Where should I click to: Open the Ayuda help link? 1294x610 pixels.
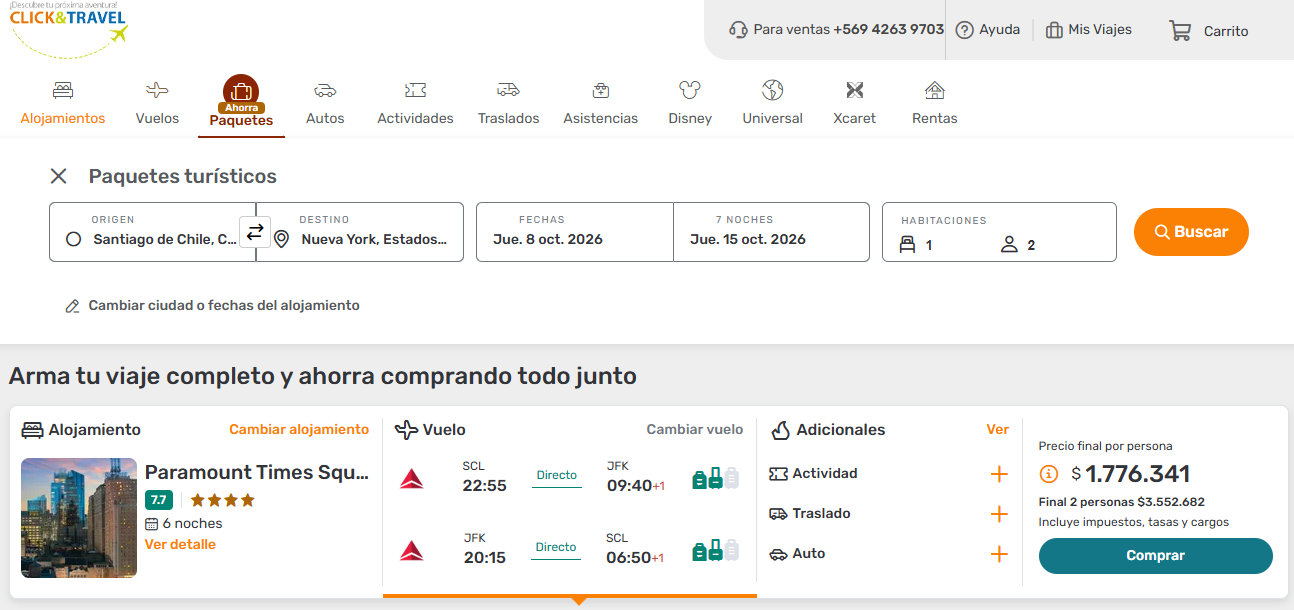pos(988,30)
